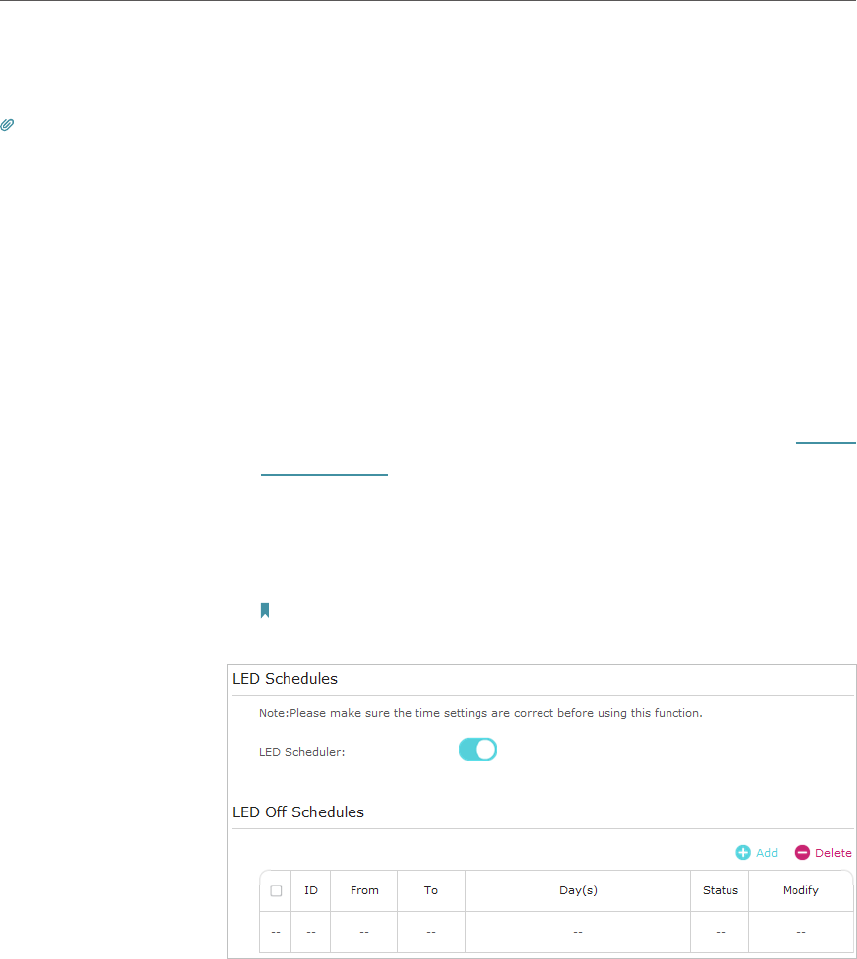The height and width of the screenshot is (959, 857).
Task: Click the paperclip icon at left margin
Action: pyautogui.click(x=7, y=125)
